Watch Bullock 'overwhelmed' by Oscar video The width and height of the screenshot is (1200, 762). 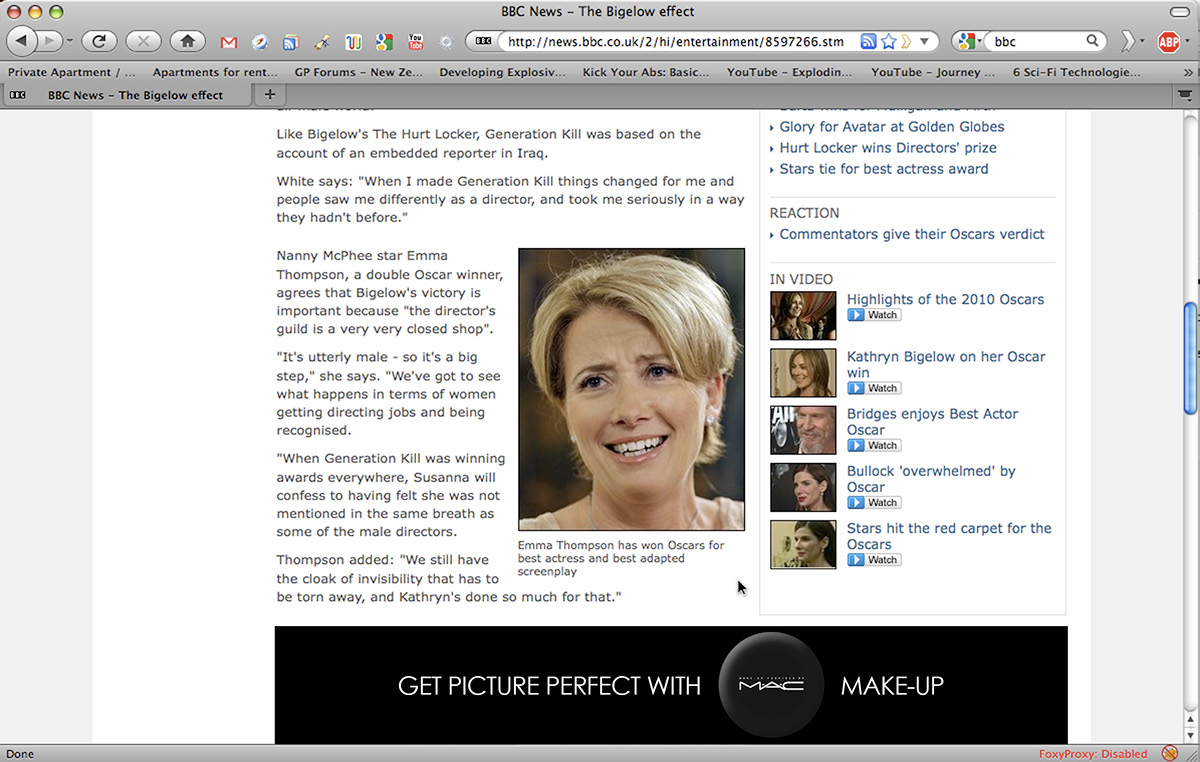(x=874, y=502)
